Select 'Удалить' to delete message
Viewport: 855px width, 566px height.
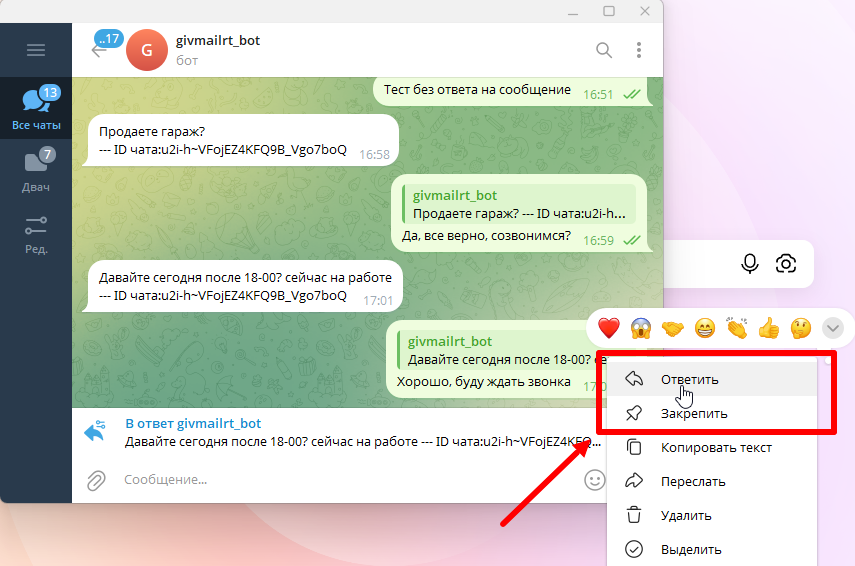tap(685, 515)
